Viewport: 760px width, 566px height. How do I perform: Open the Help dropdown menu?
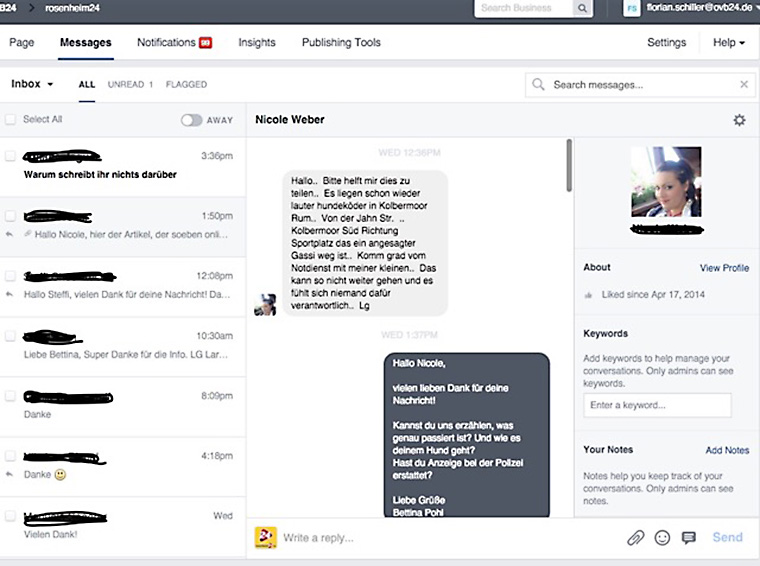(x=728, y=43)
